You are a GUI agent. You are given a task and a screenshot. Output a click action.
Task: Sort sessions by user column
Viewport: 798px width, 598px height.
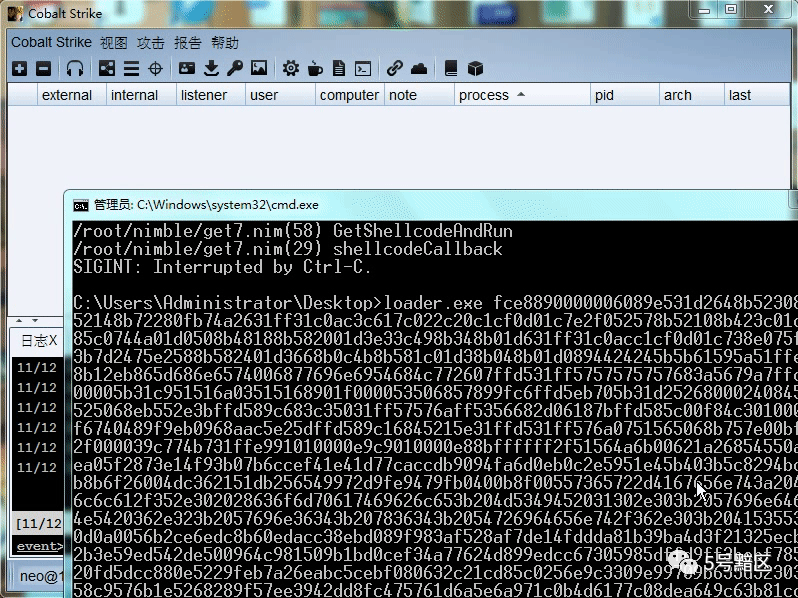(x=280, y=95)
